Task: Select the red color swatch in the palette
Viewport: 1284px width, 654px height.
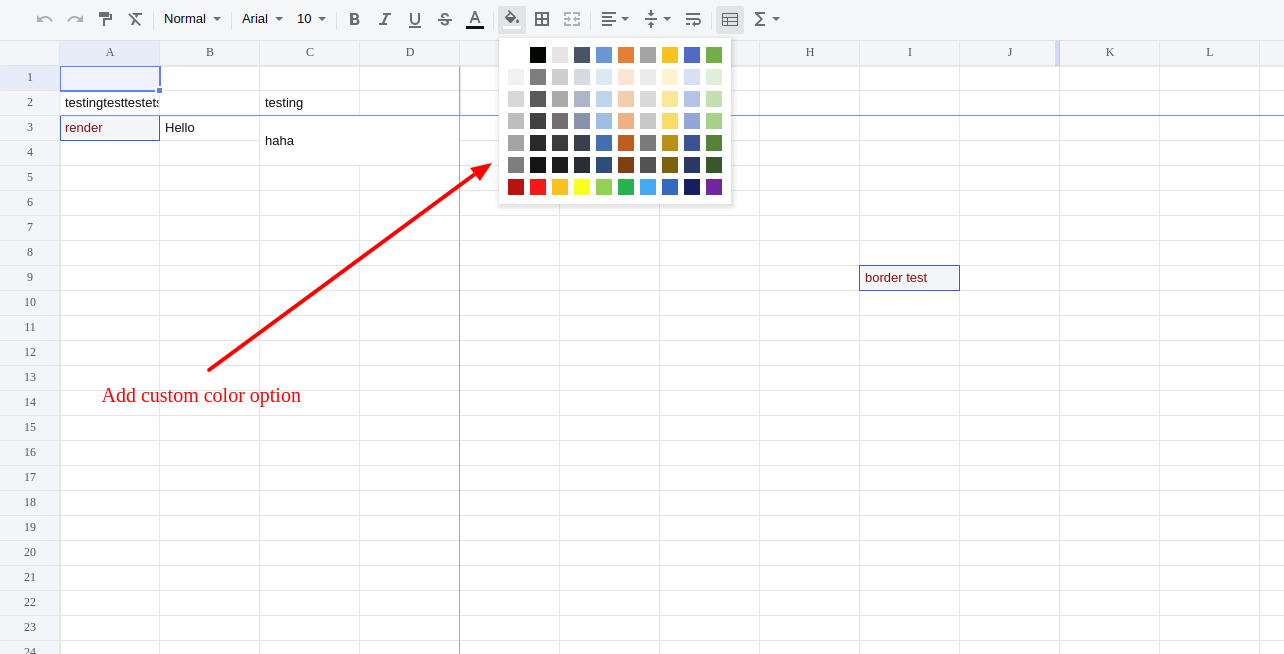Action: tap(537, 187)
